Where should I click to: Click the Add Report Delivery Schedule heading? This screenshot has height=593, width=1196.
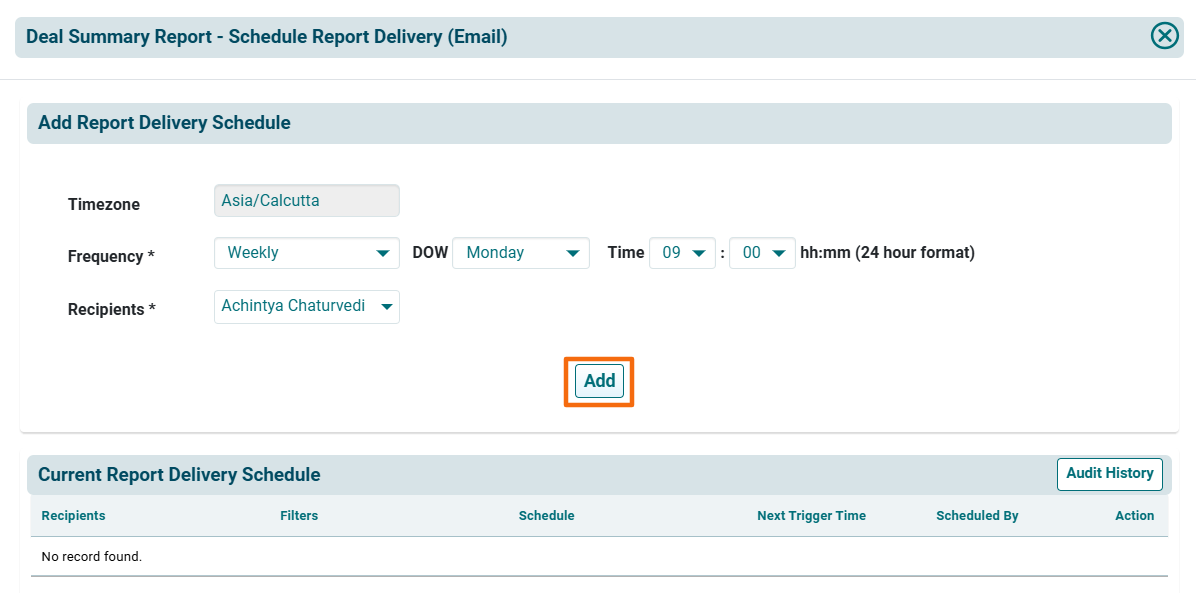164,123
